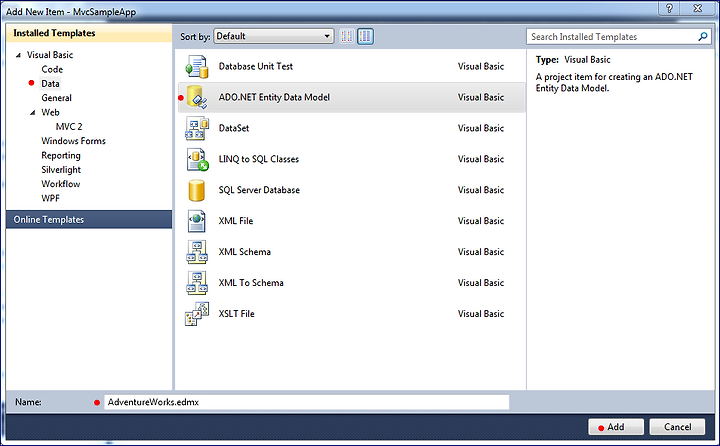Click Visual Basic text in XML File row

(481, 221)
